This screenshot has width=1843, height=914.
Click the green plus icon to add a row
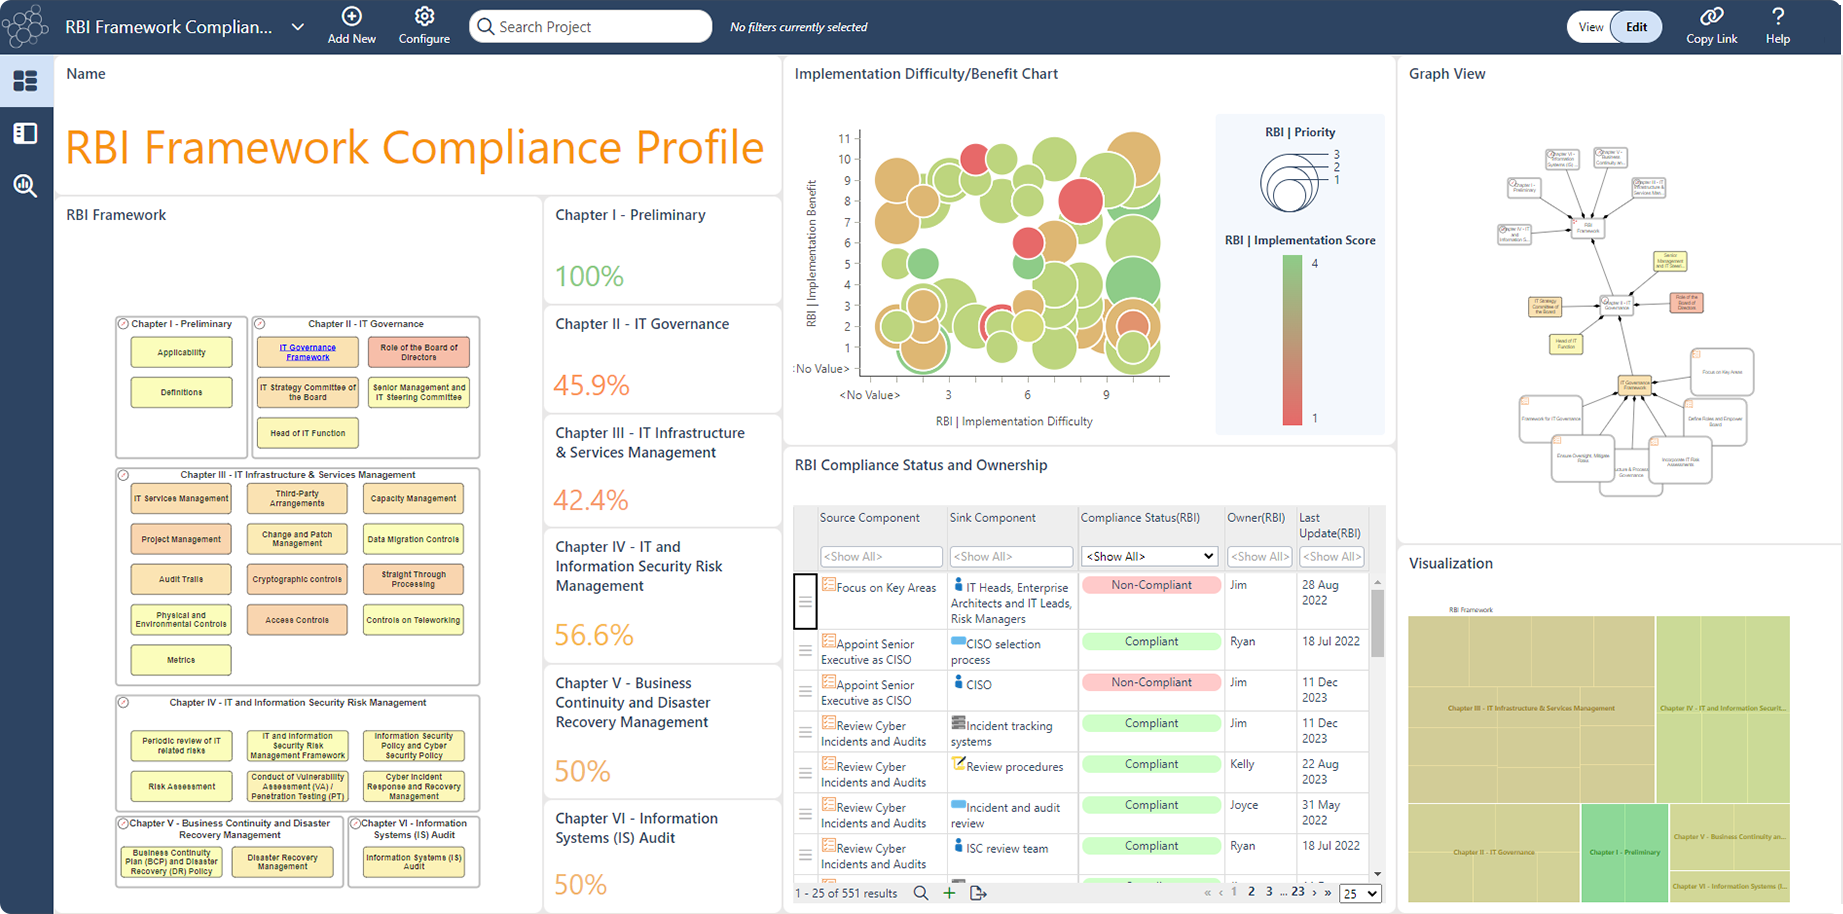[x=949, y=893]
